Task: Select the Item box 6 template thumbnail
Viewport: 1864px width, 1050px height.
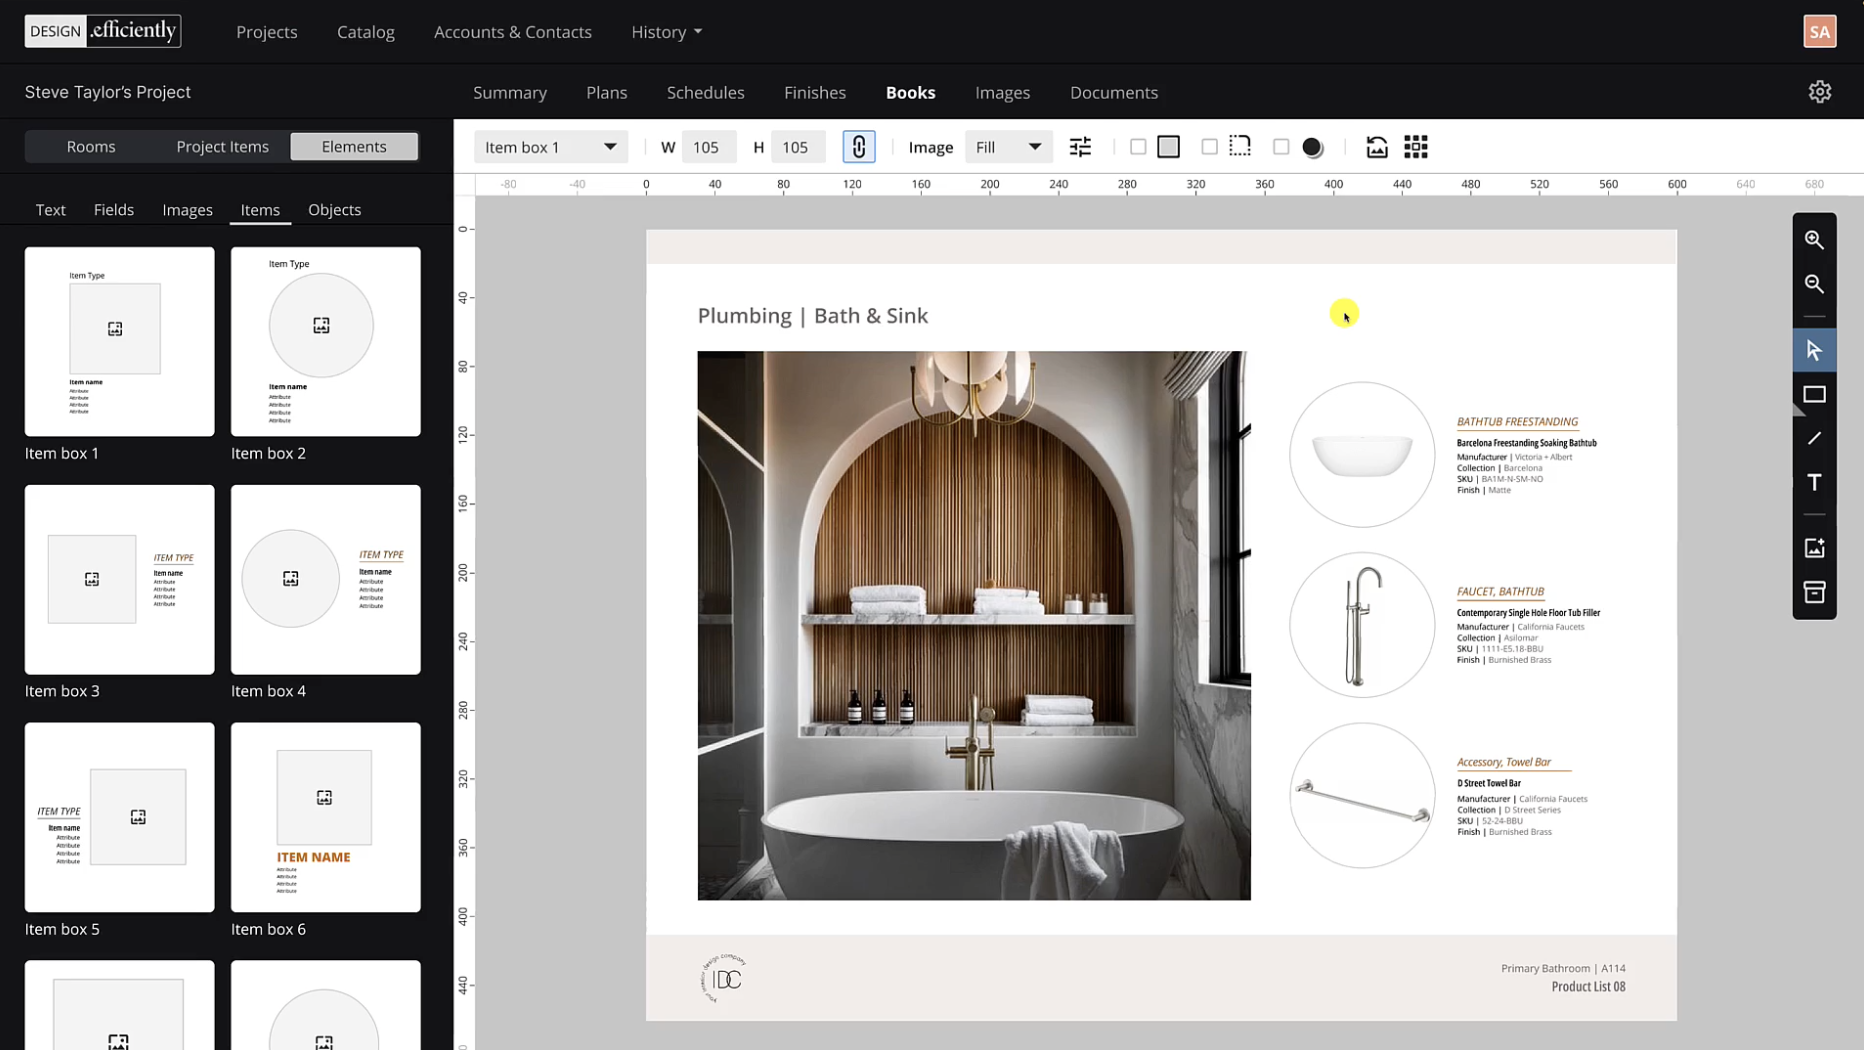Action: point(326,818)
